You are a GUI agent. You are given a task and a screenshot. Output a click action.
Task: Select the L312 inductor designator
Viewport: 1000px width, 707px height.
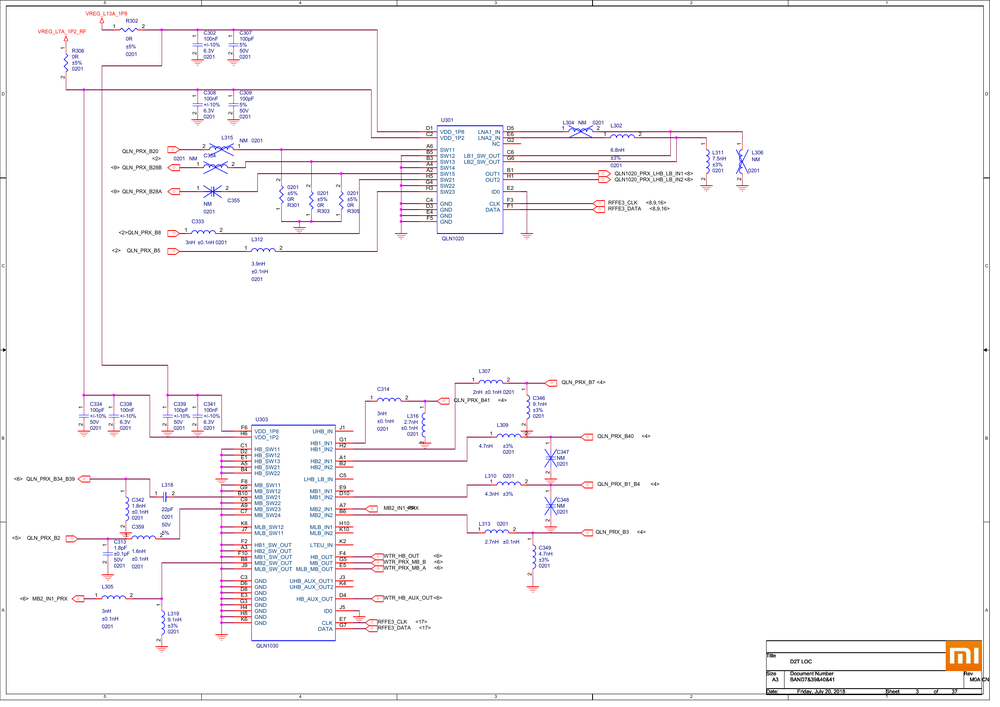(x=257, y=240)
